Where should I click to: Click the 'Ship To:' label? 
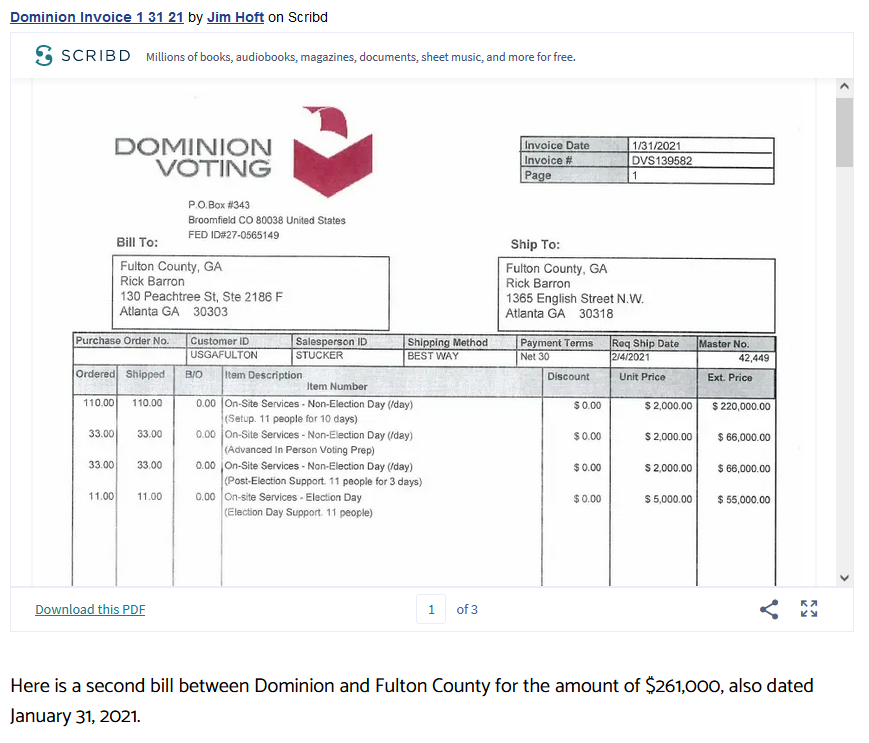coord(535,244)
